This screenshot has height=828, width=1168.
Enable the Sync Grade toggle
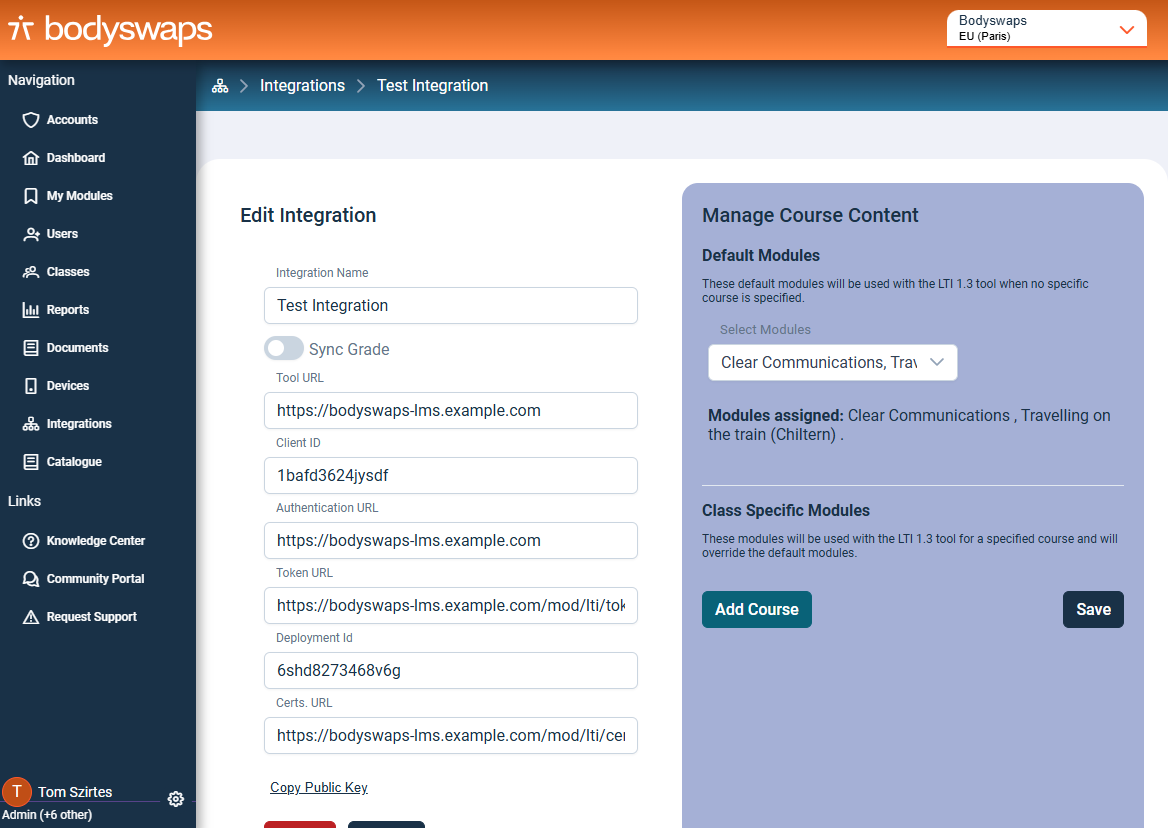[284, 349]
